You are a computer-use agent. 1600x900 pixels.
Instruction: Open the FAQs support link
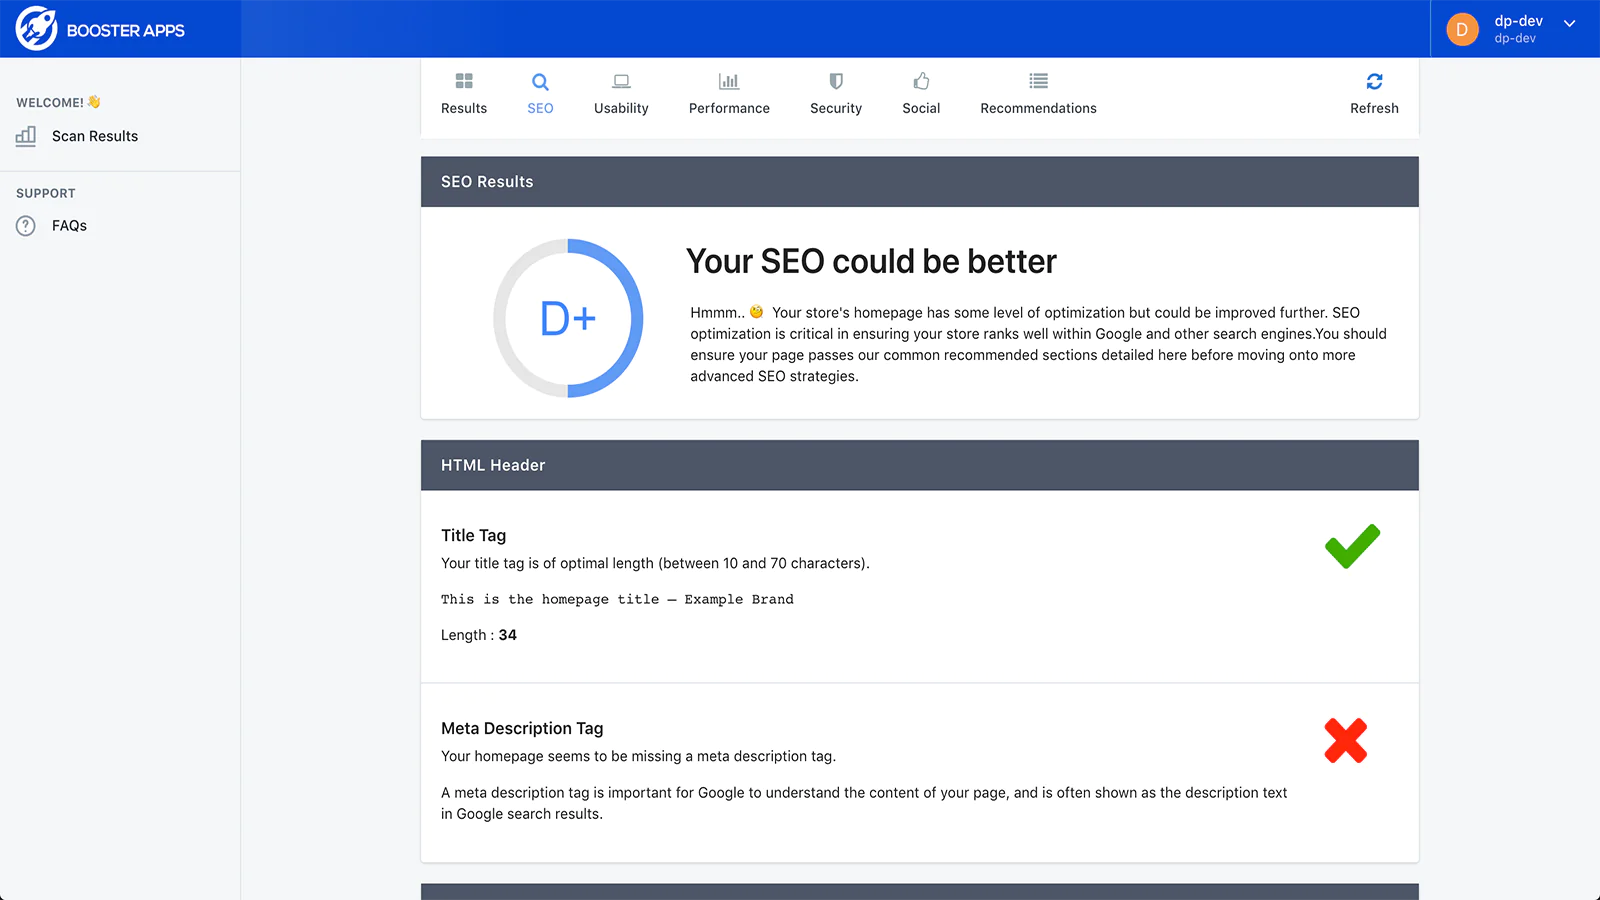point(69,226)
